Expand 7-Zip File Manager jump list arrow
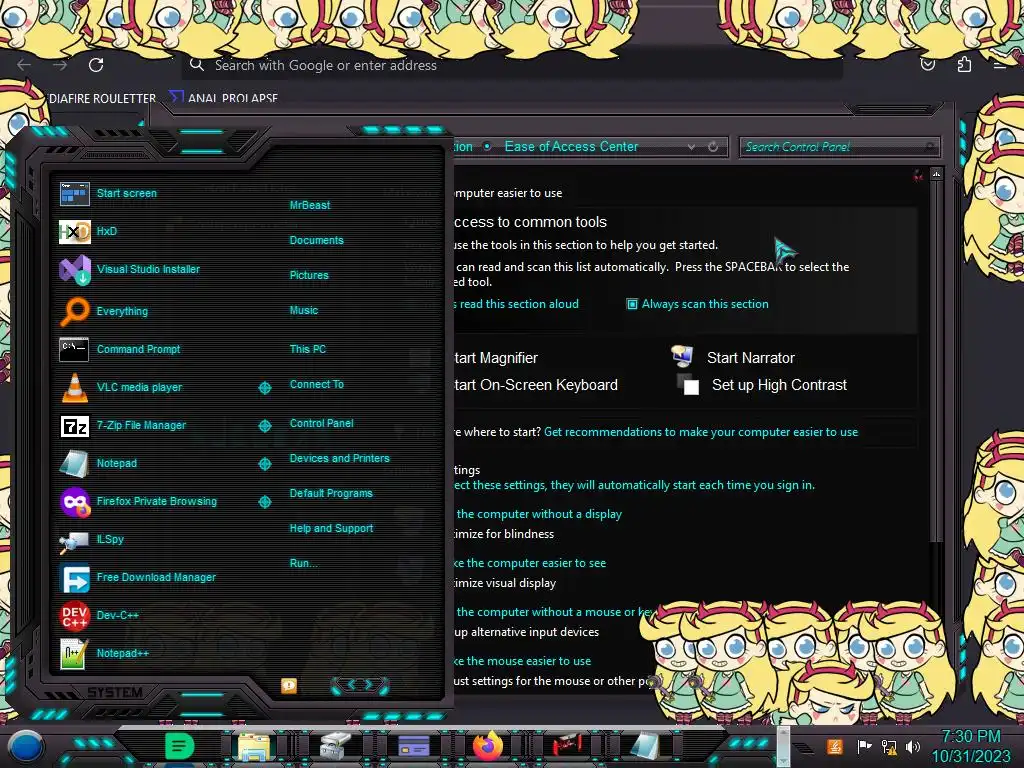The image size is (1024, 768). point(264,426)
